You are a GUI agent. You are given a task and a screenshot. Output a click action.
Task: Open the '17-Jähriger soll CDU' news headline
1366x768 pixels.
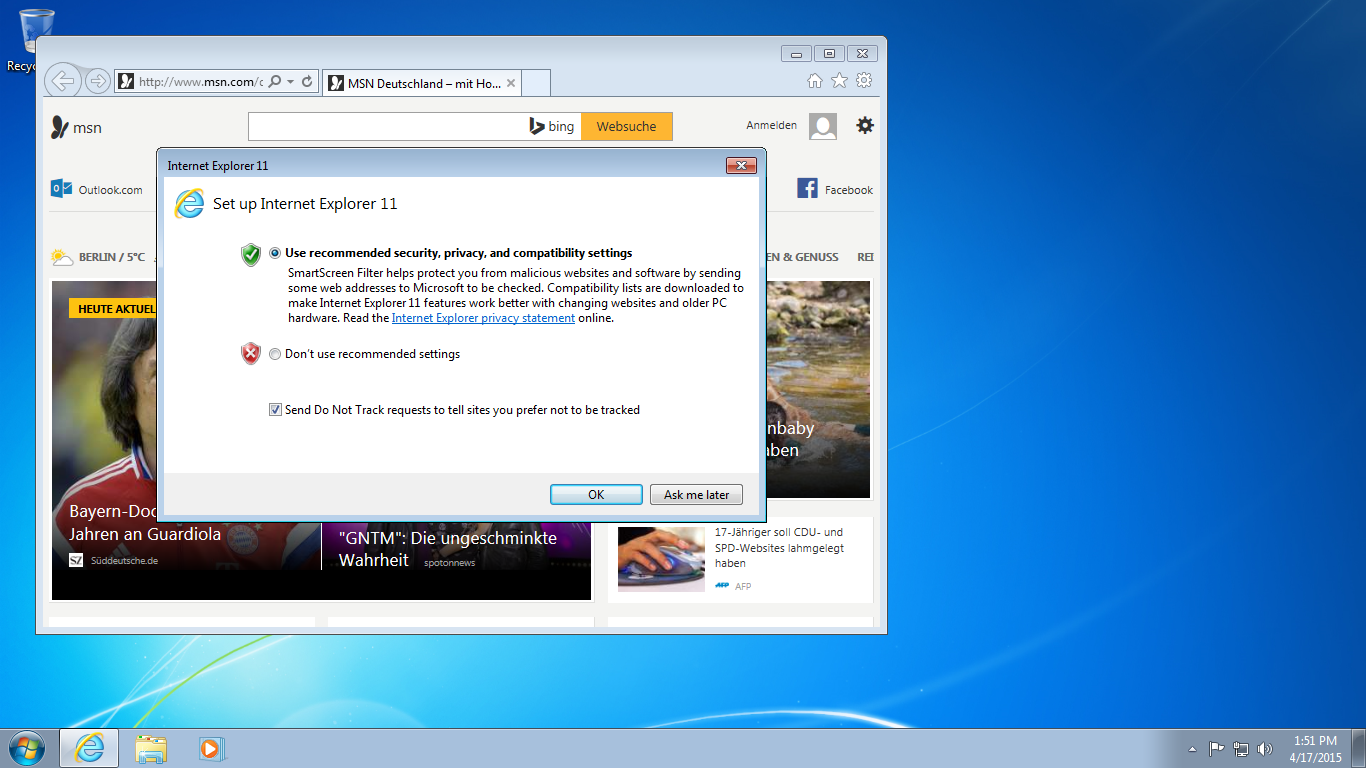coord(779,548)
